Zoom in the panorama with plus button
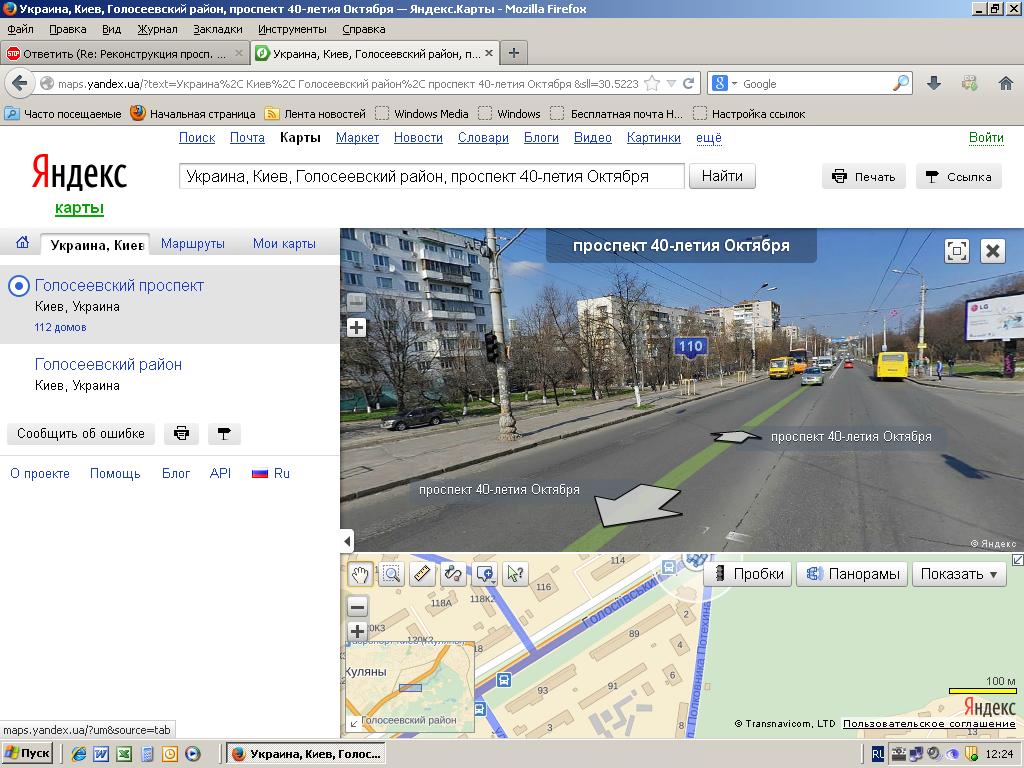 tap(356, 327)
